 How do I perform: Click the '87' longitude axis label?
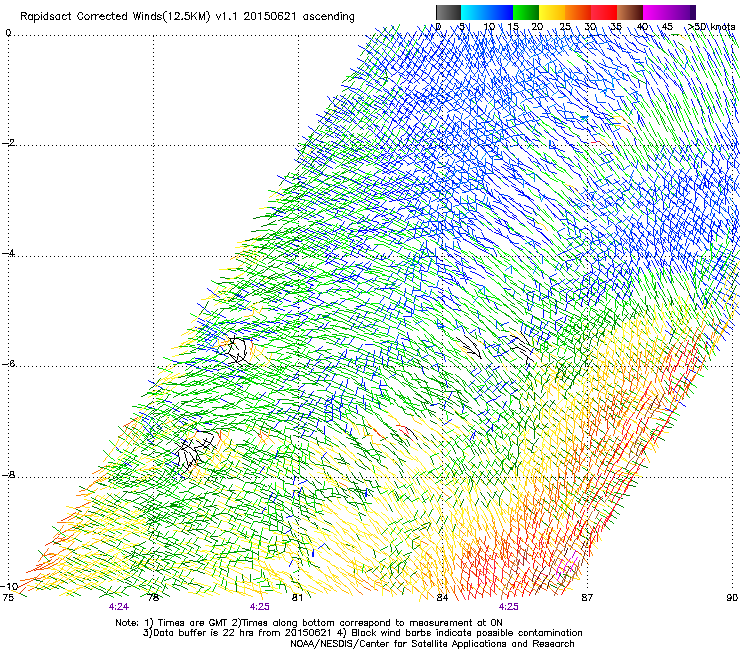coord(587,598)
